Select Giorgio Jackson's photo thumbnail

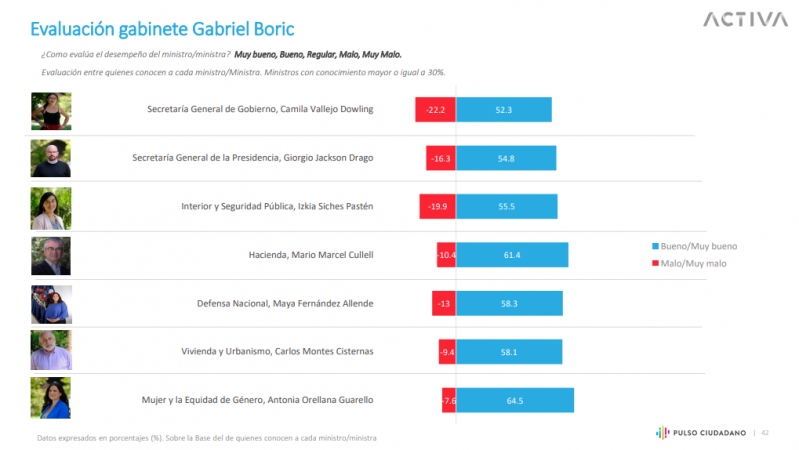(x=51, y=158)
